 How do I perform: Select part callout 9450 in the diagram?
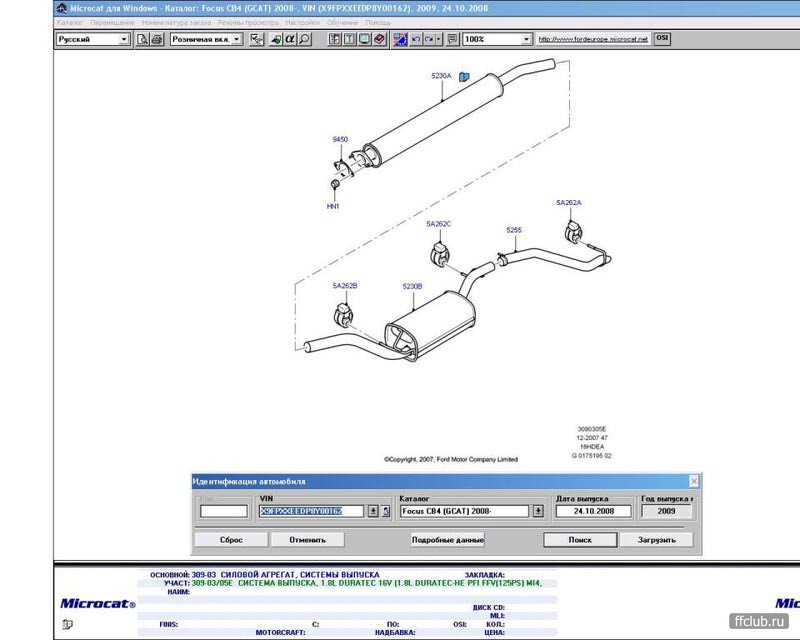point(341,139)
